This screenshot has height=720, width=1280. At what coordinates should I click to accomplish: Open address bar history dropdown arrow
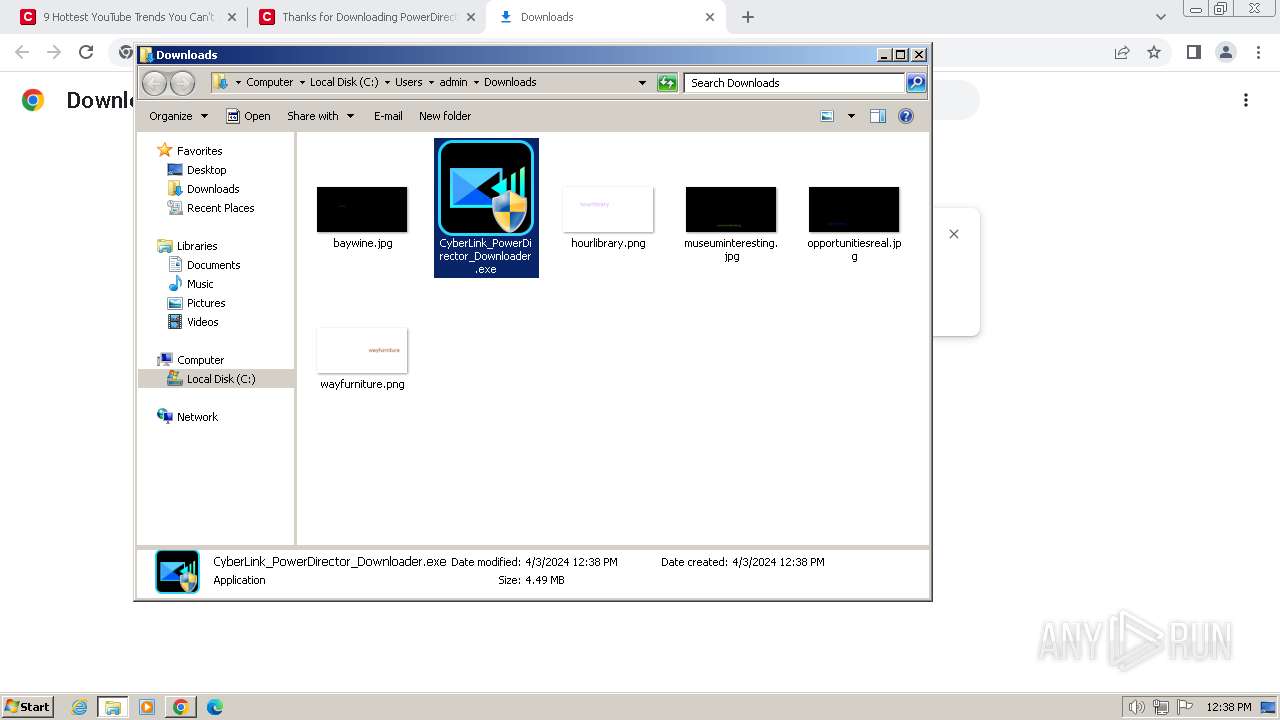click(642, 83)
